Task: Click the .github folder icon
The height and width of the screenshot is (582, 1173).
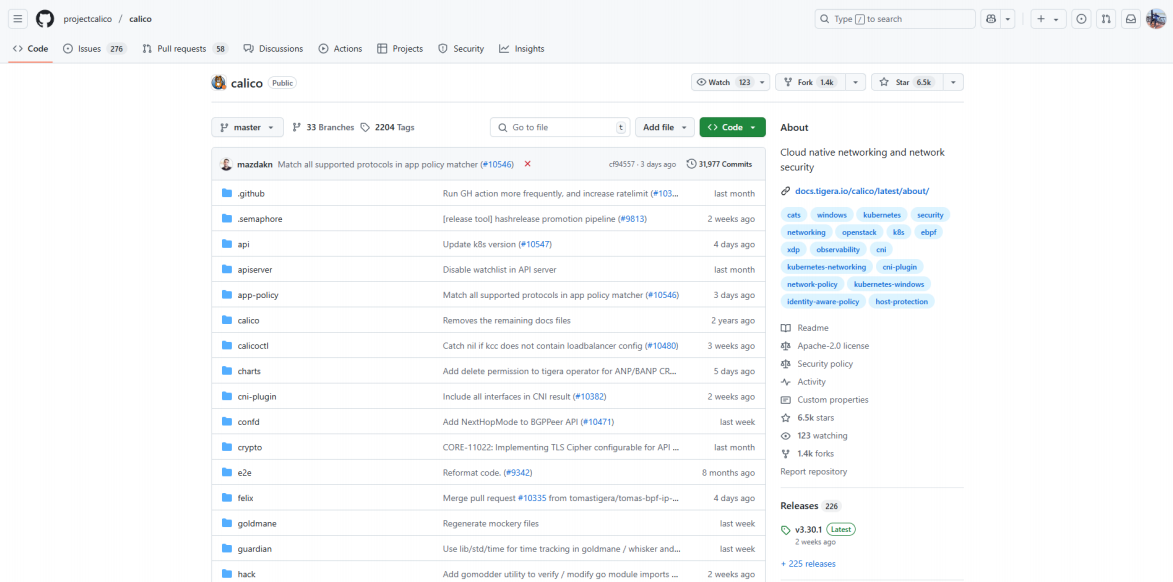Action: click(227, 194)
